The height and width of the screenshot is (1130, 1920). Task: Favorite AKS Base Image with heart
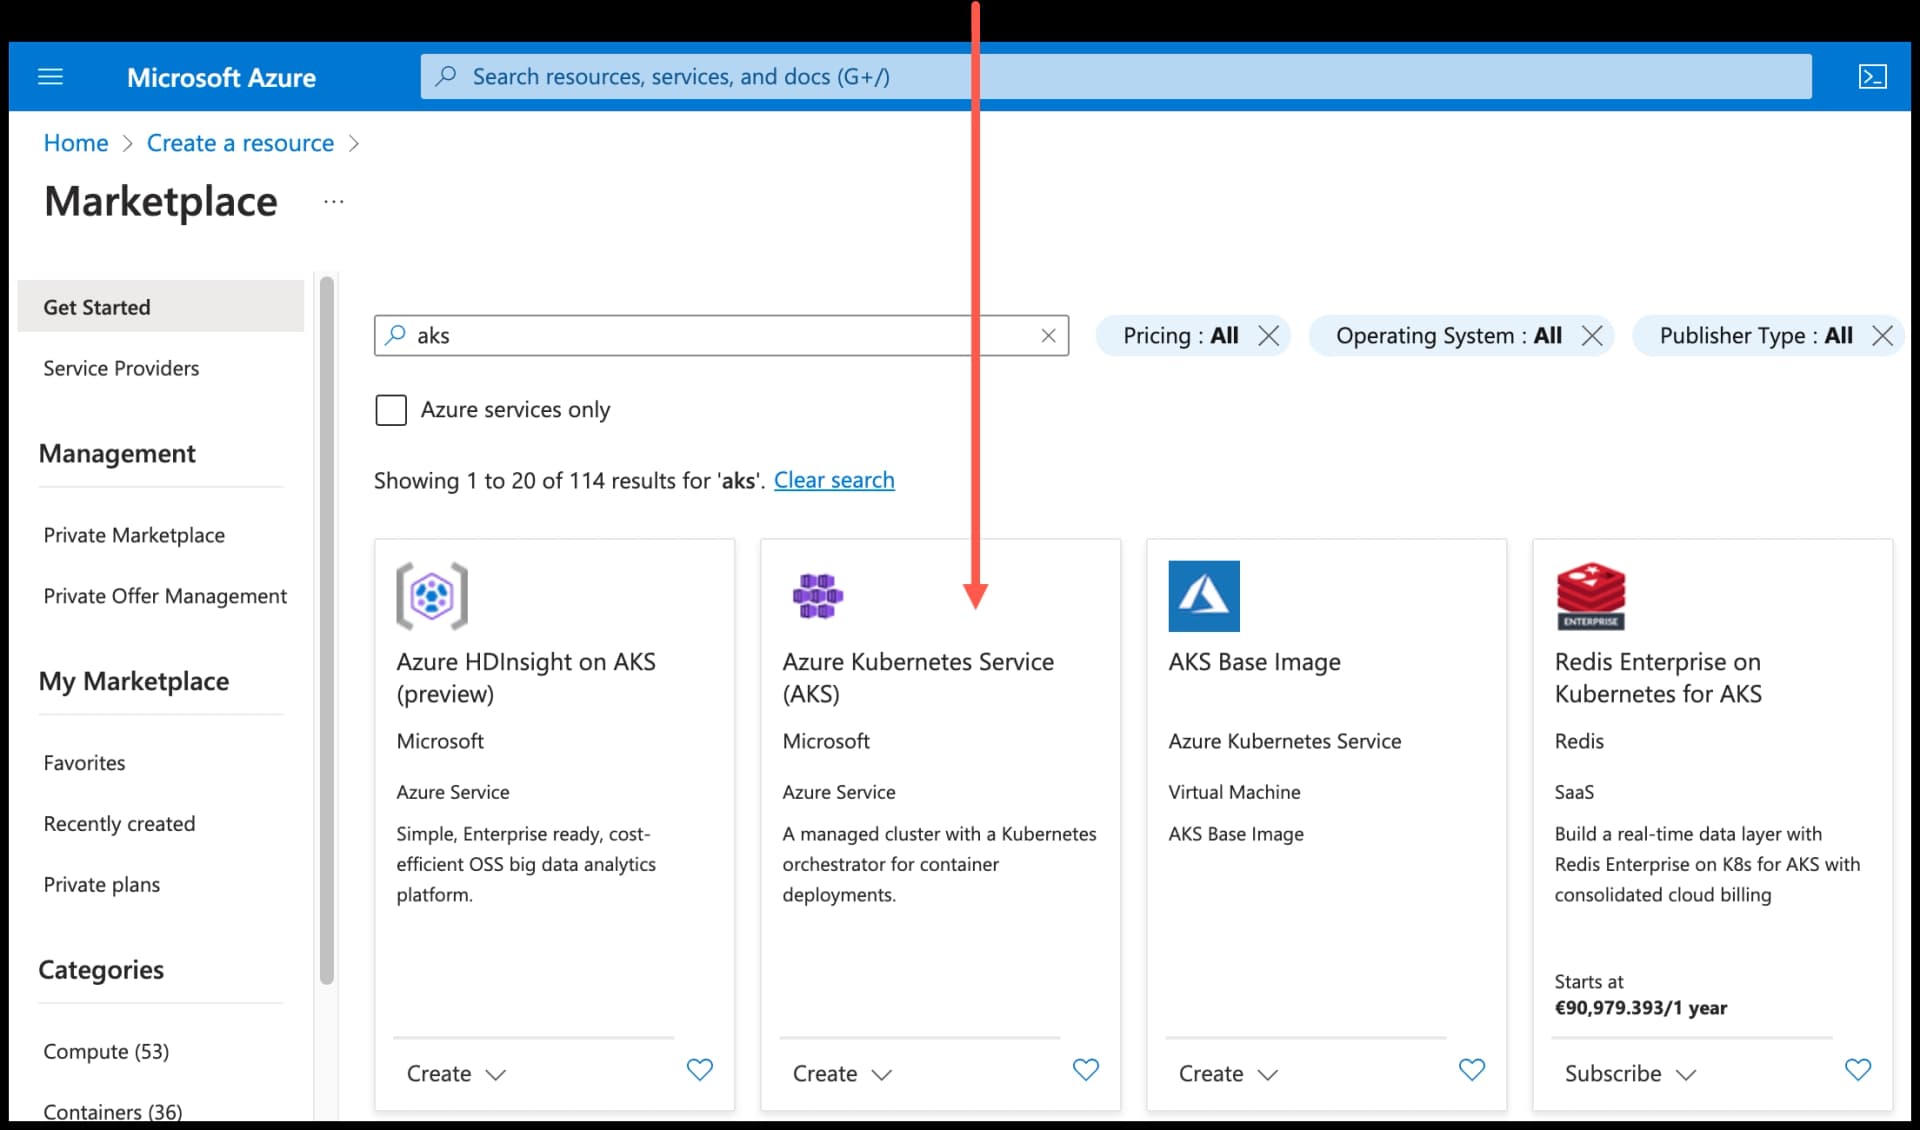point(1472,1070)
